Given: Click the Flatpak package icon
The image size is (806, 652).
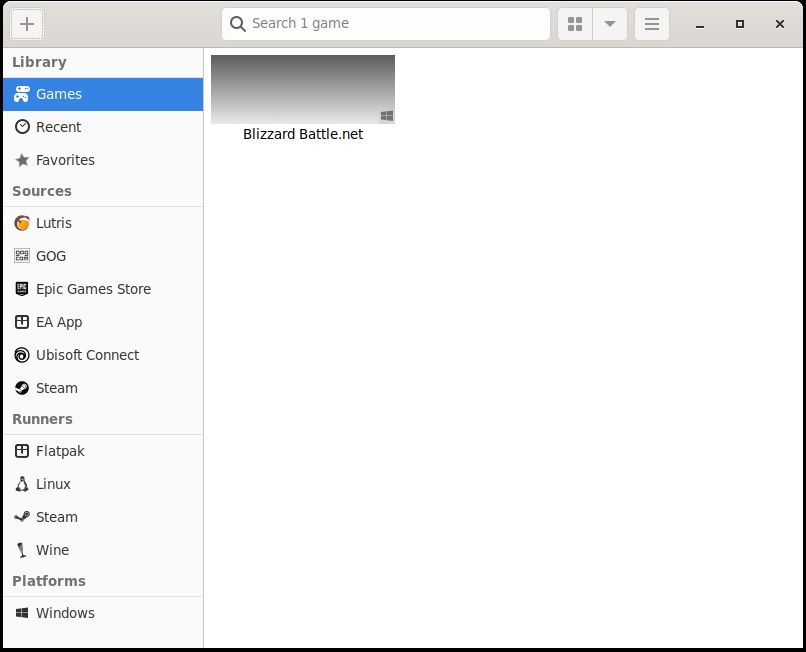Looking at the screenshot, I should coord(22,451).
